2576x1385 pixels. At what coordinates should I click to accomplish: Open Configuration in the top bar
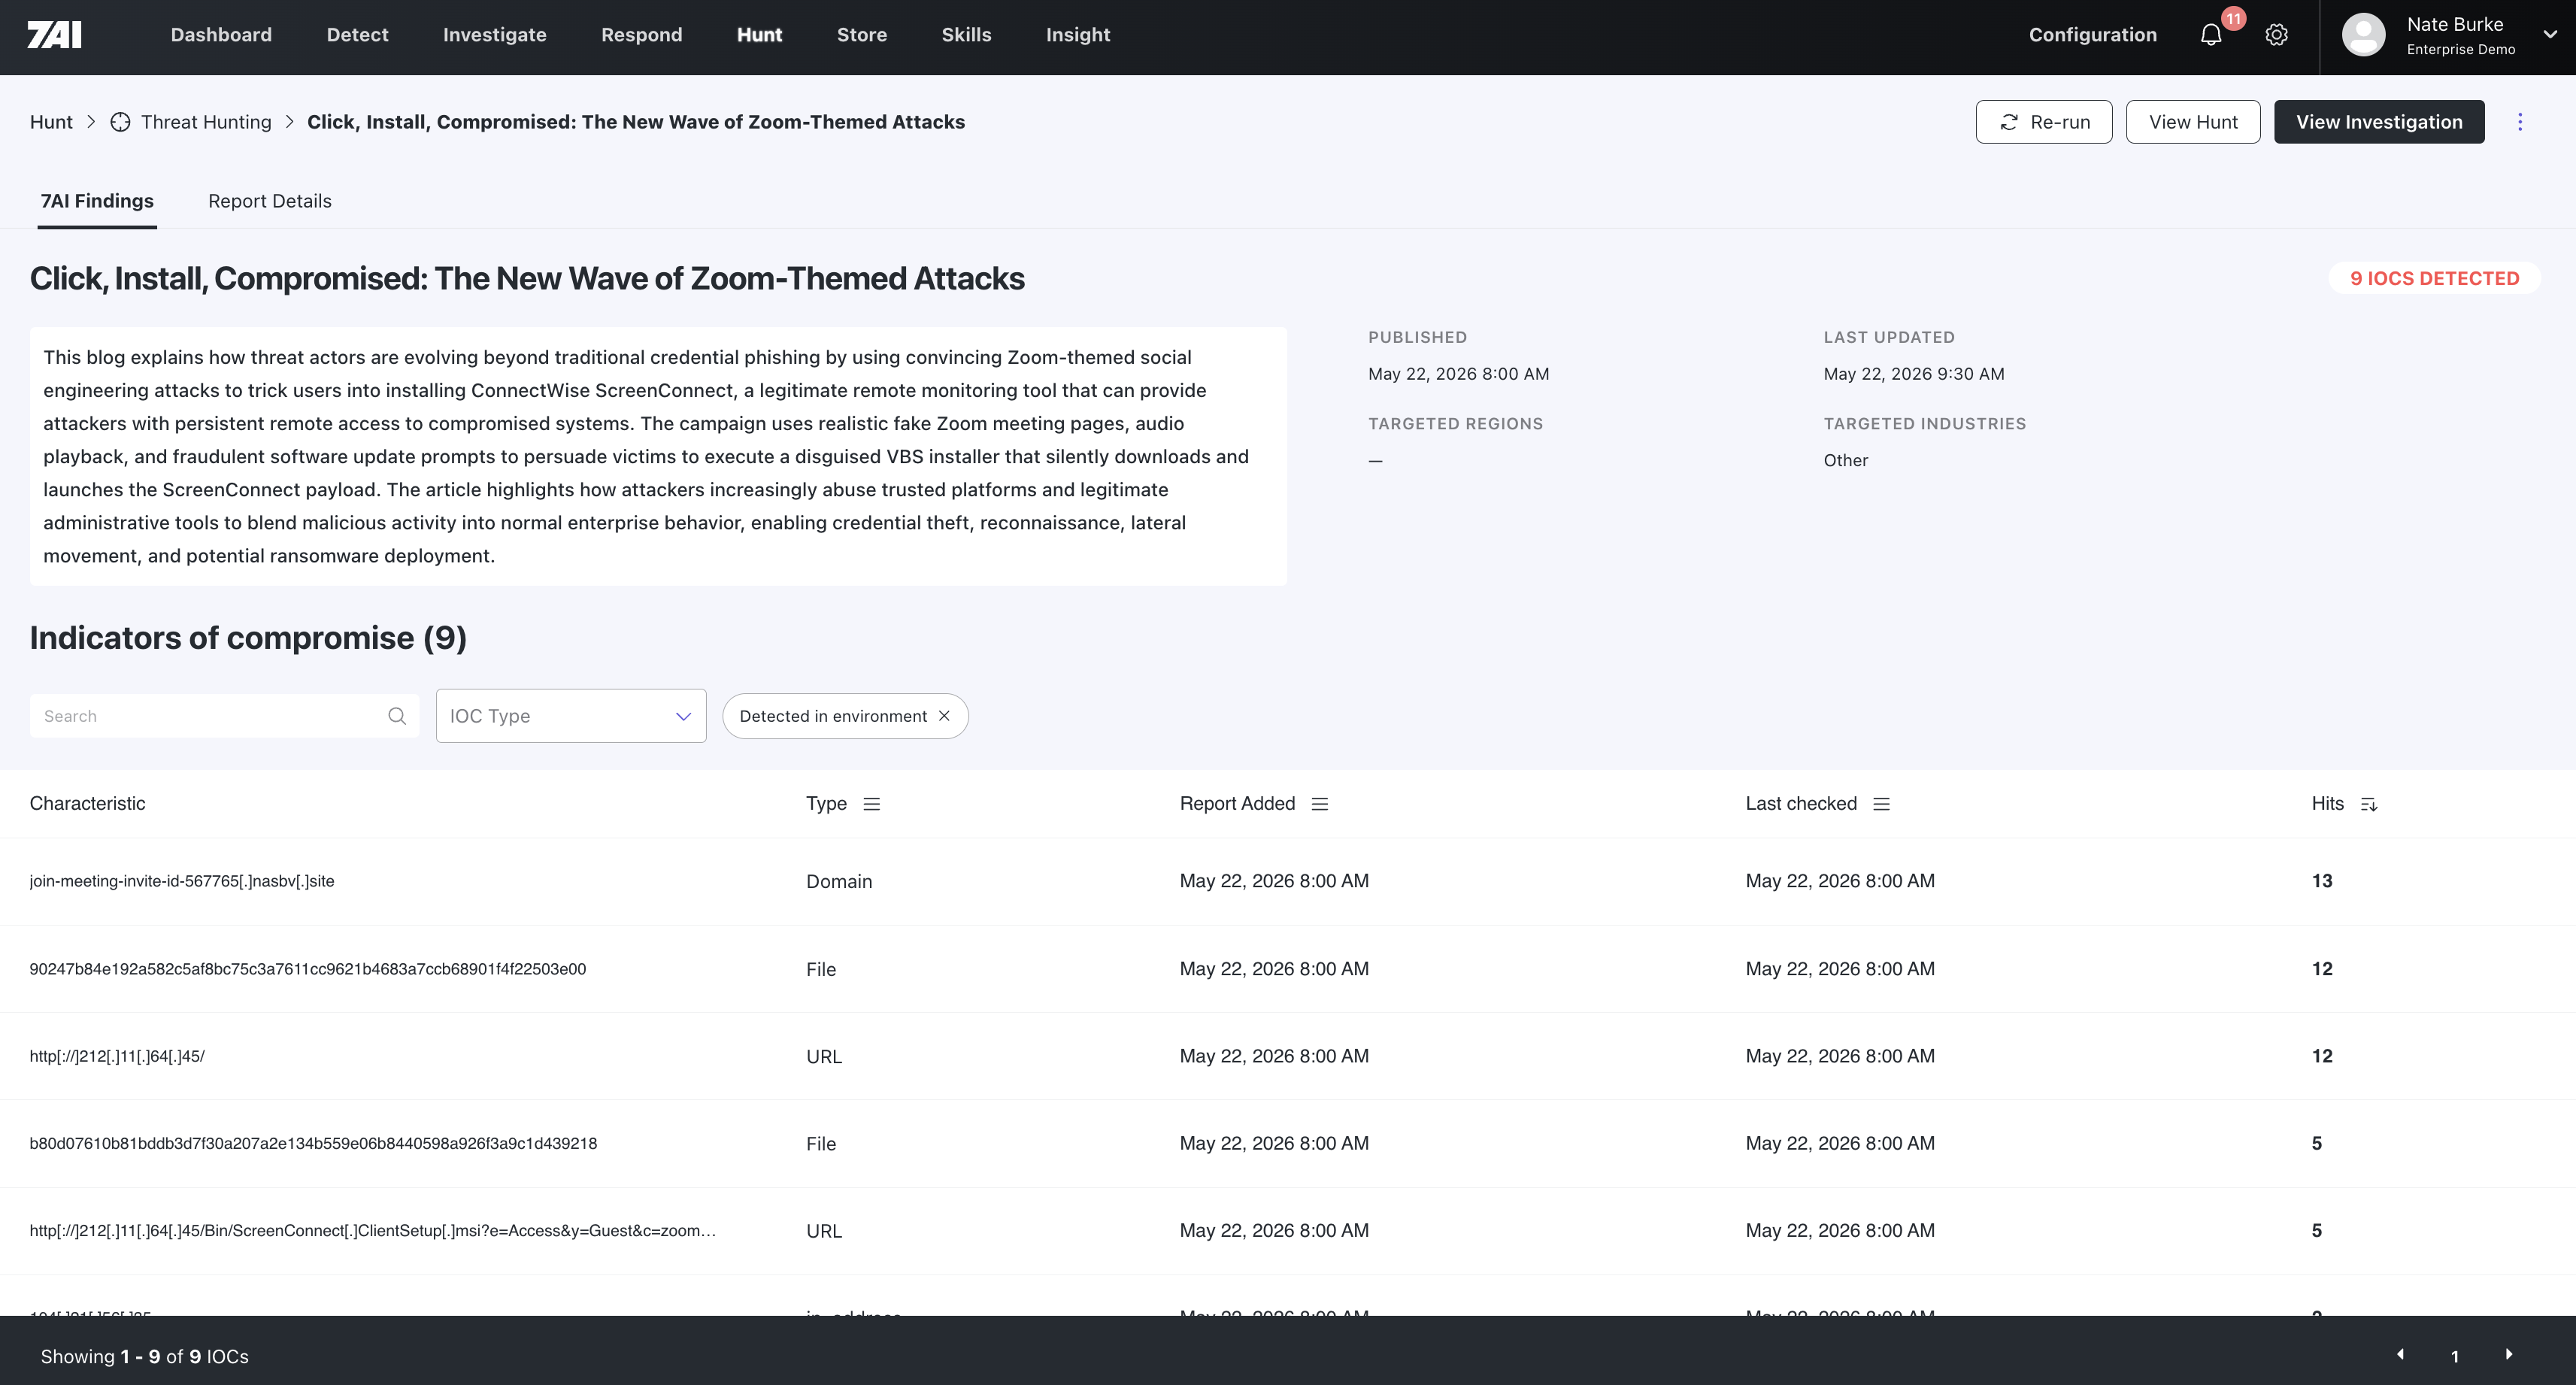point(2093,35)
